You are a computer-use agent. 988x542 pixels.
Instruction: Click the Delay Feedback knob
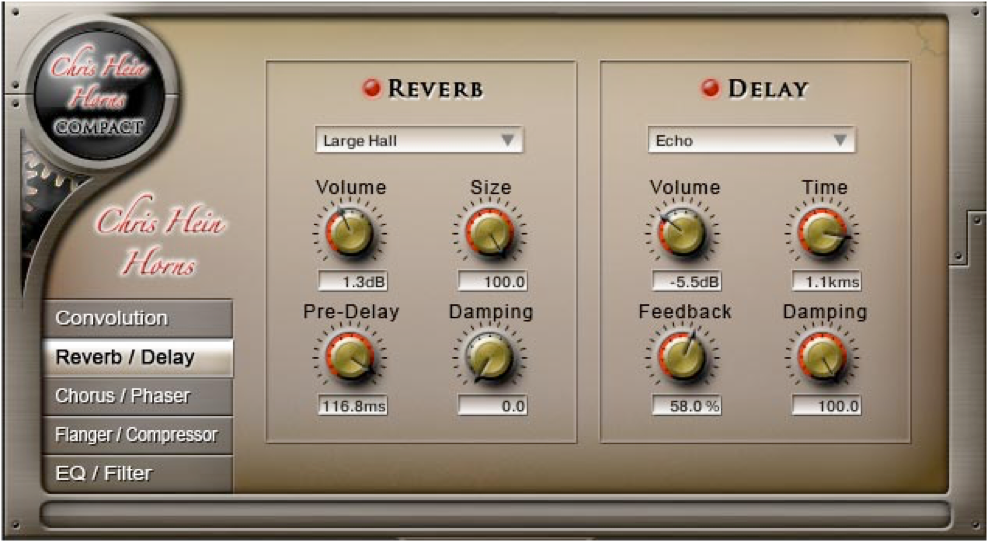683,357
